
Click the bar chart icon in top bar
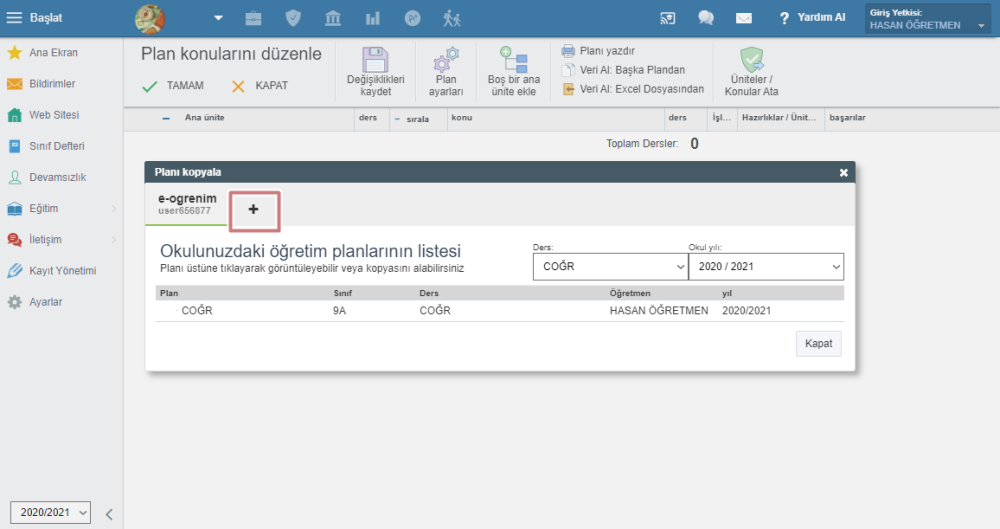pyautogui.click(x=373, y=18)
